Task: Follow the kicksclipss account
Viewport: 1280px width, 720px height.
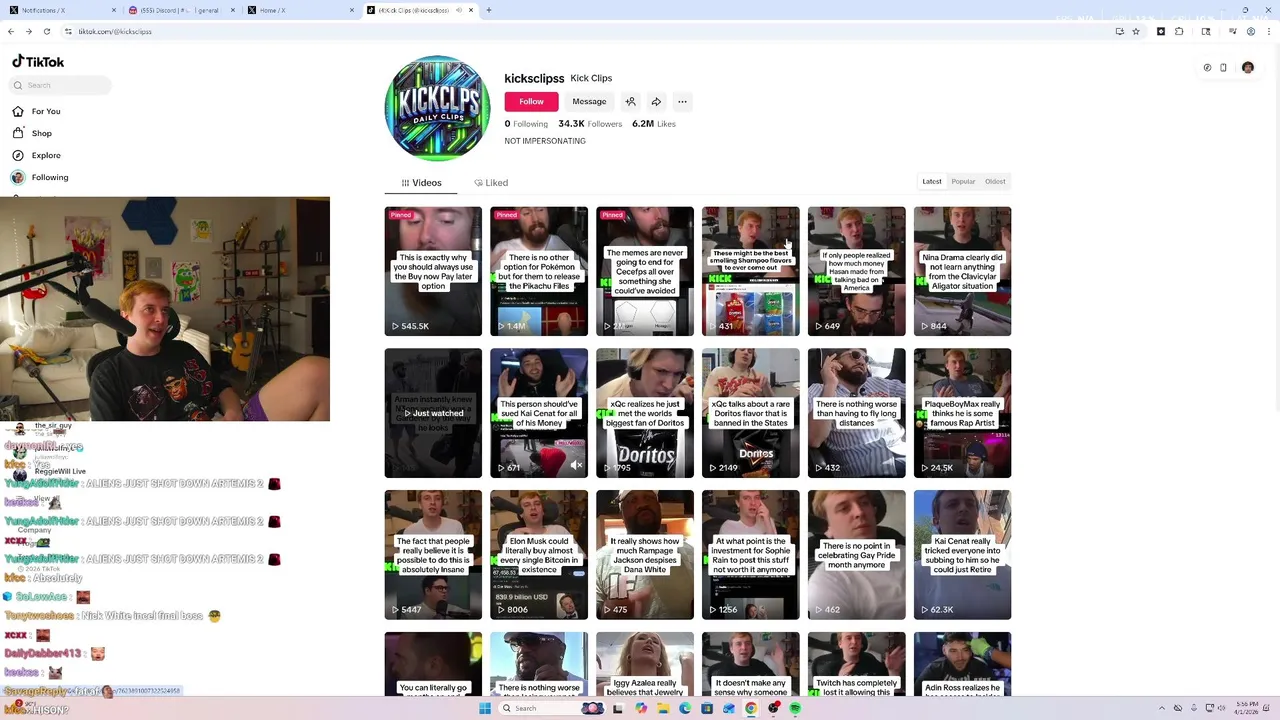Action: tap(531, 101)
